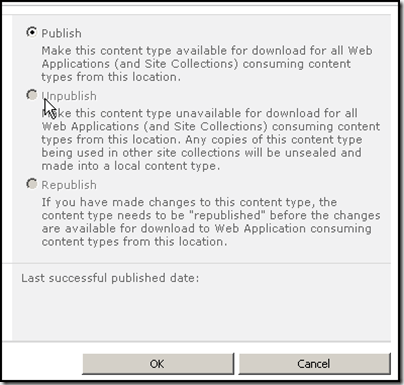Click the Unpublish description starting 'Make this content type unavailable'
Viewport: 404px width, 385px height.
(211, 139)
